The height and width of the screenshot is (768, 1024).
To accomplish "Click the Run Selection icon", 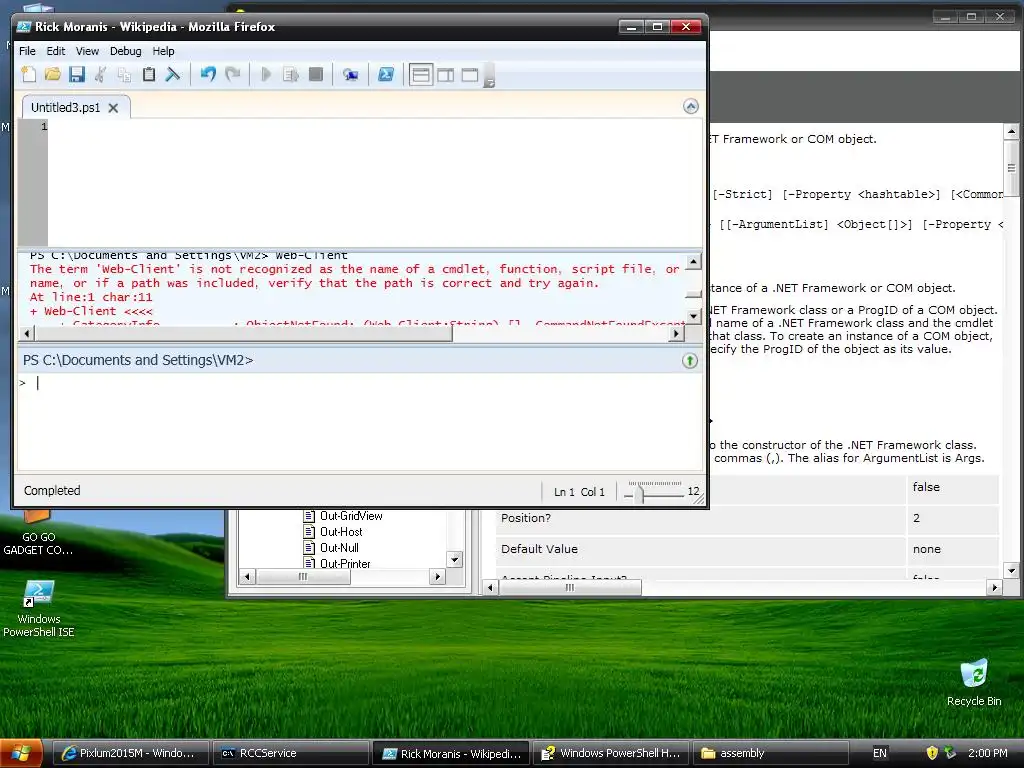I will [x=291, y=74].
